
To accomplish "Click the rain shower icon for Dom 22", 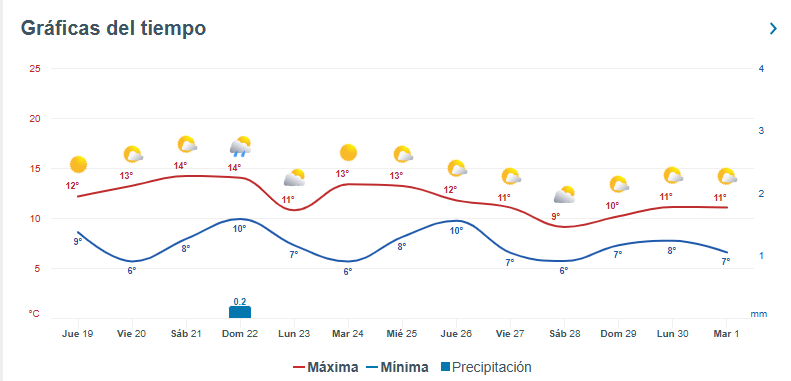I will 241,146.
